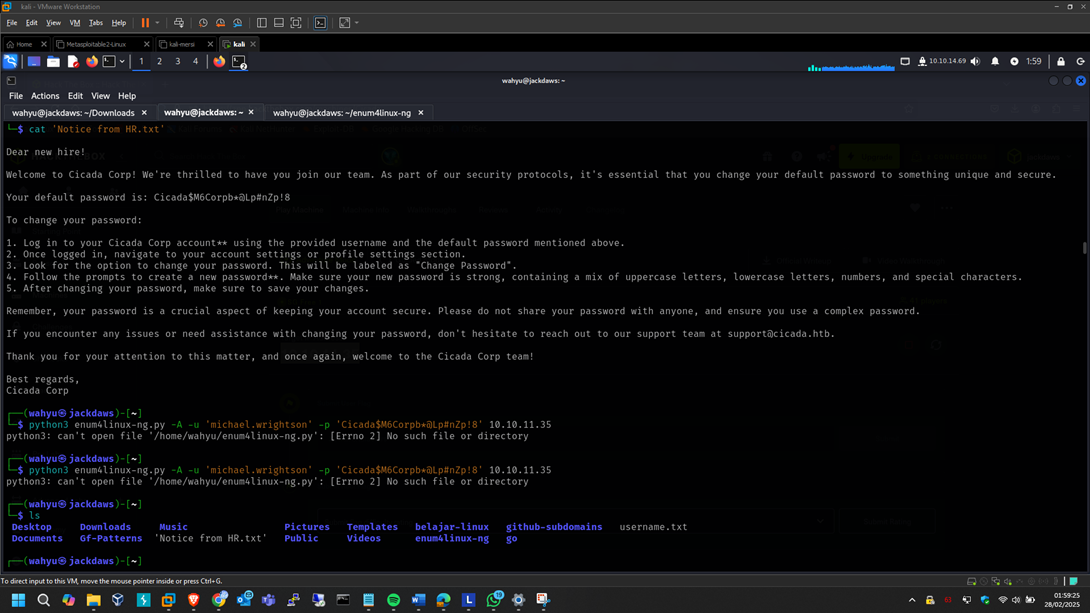Image resolution: width=1090 pixels, height=613 pixels.
Task: Pause the virtual machine using VMware's pause button
Action: point(145,22)
